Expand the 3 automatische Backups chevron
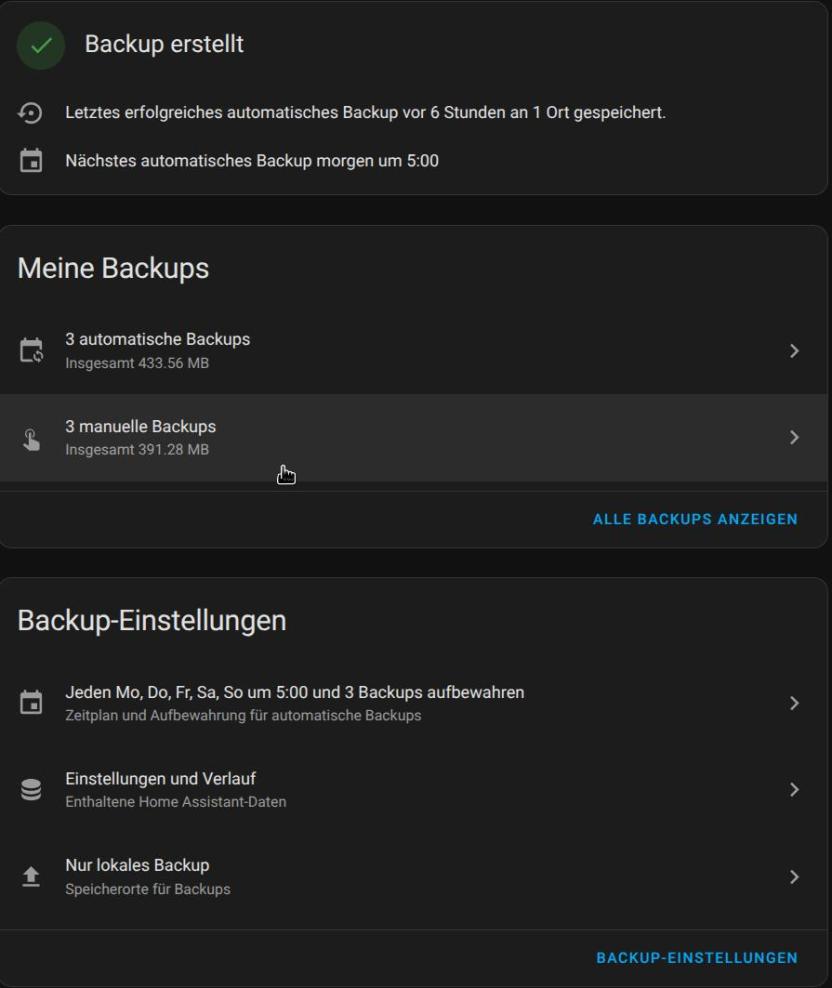 [794, 351]
